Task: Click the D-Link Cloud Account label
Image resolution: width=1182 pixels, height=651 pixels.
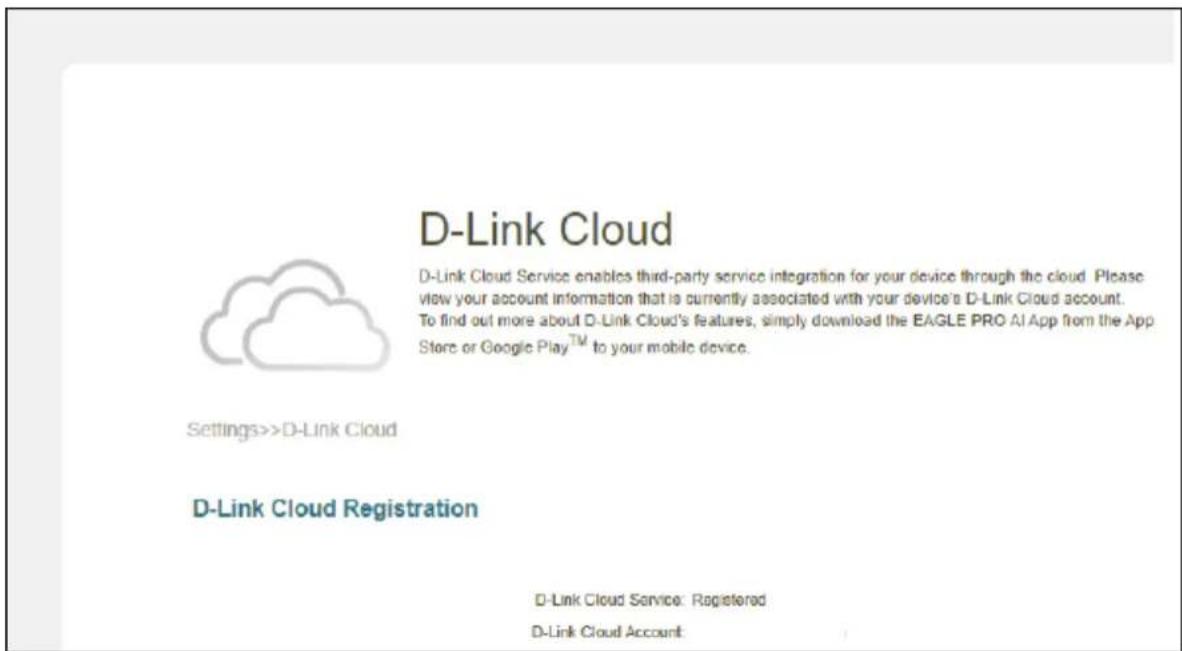Action: pyautogui.click(x=608, y=632)
